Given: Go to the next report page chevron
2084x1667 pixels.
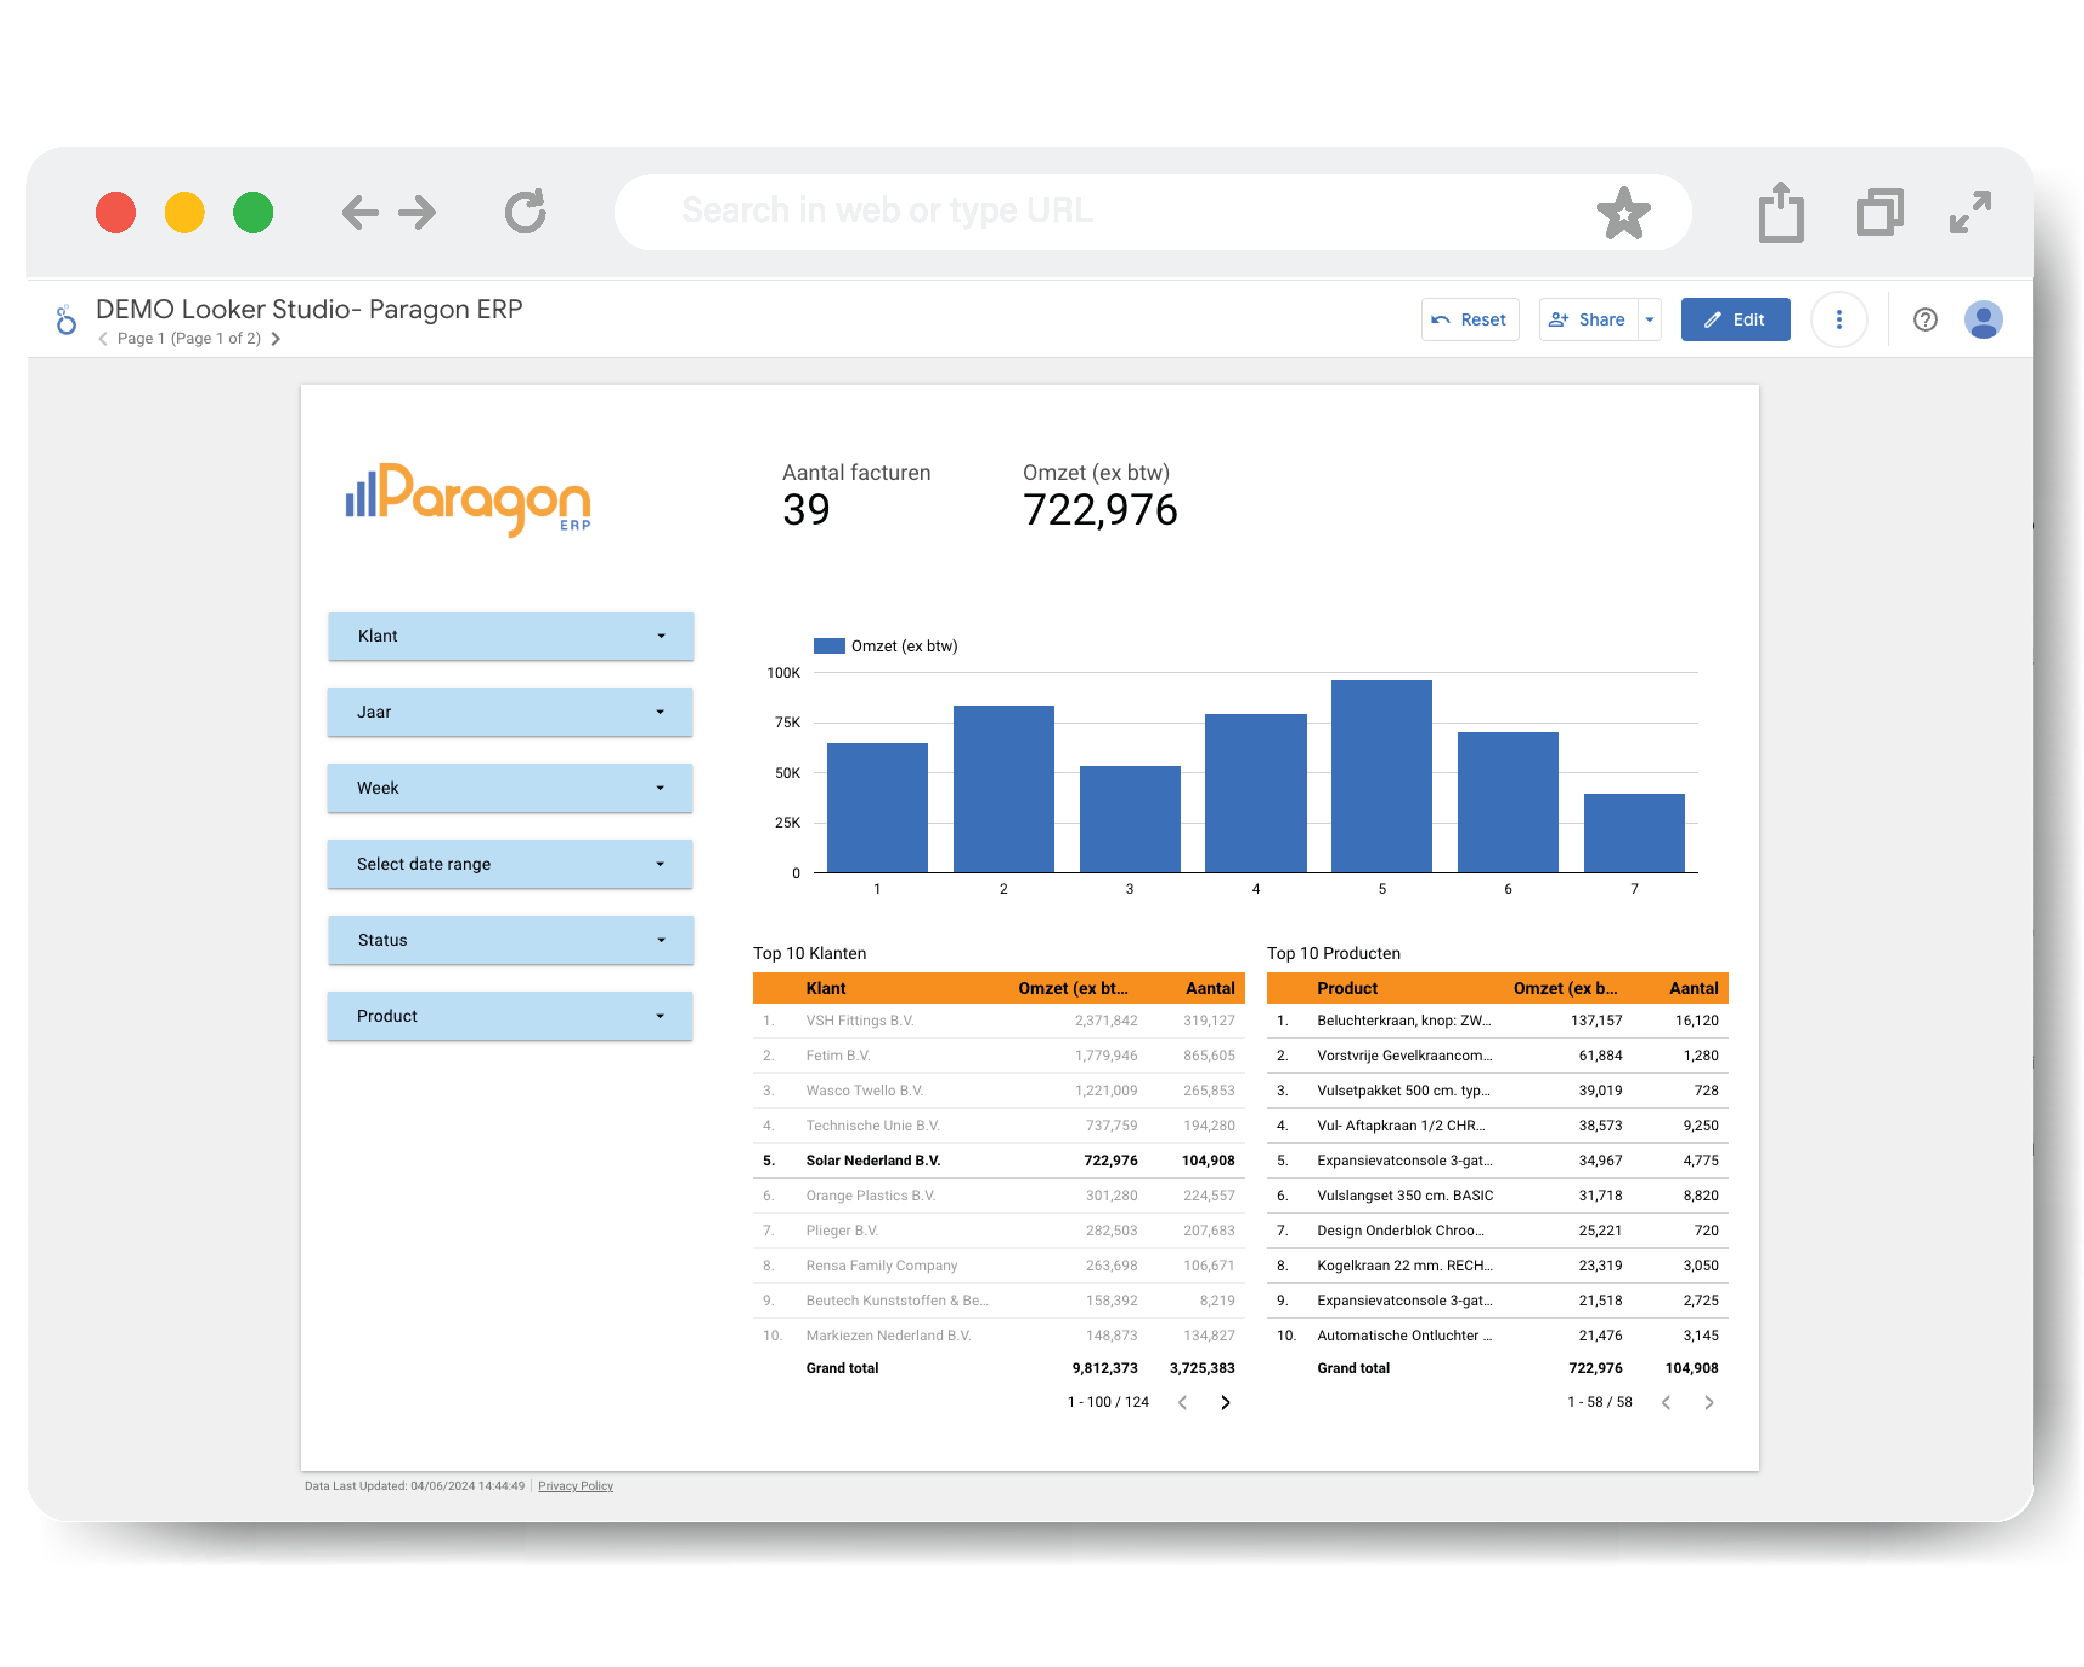Looking at the screenshot, I should click(x=275, y=339).
